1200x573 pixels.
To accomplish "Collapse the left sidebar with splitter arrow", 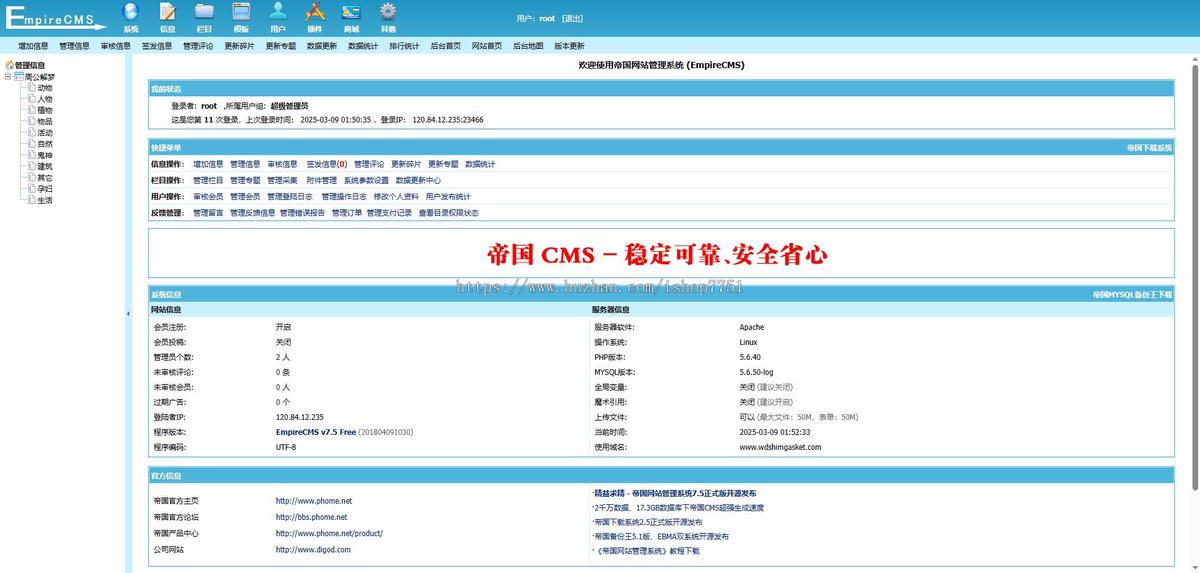I will pyautogui.click(x=127, y=314).
